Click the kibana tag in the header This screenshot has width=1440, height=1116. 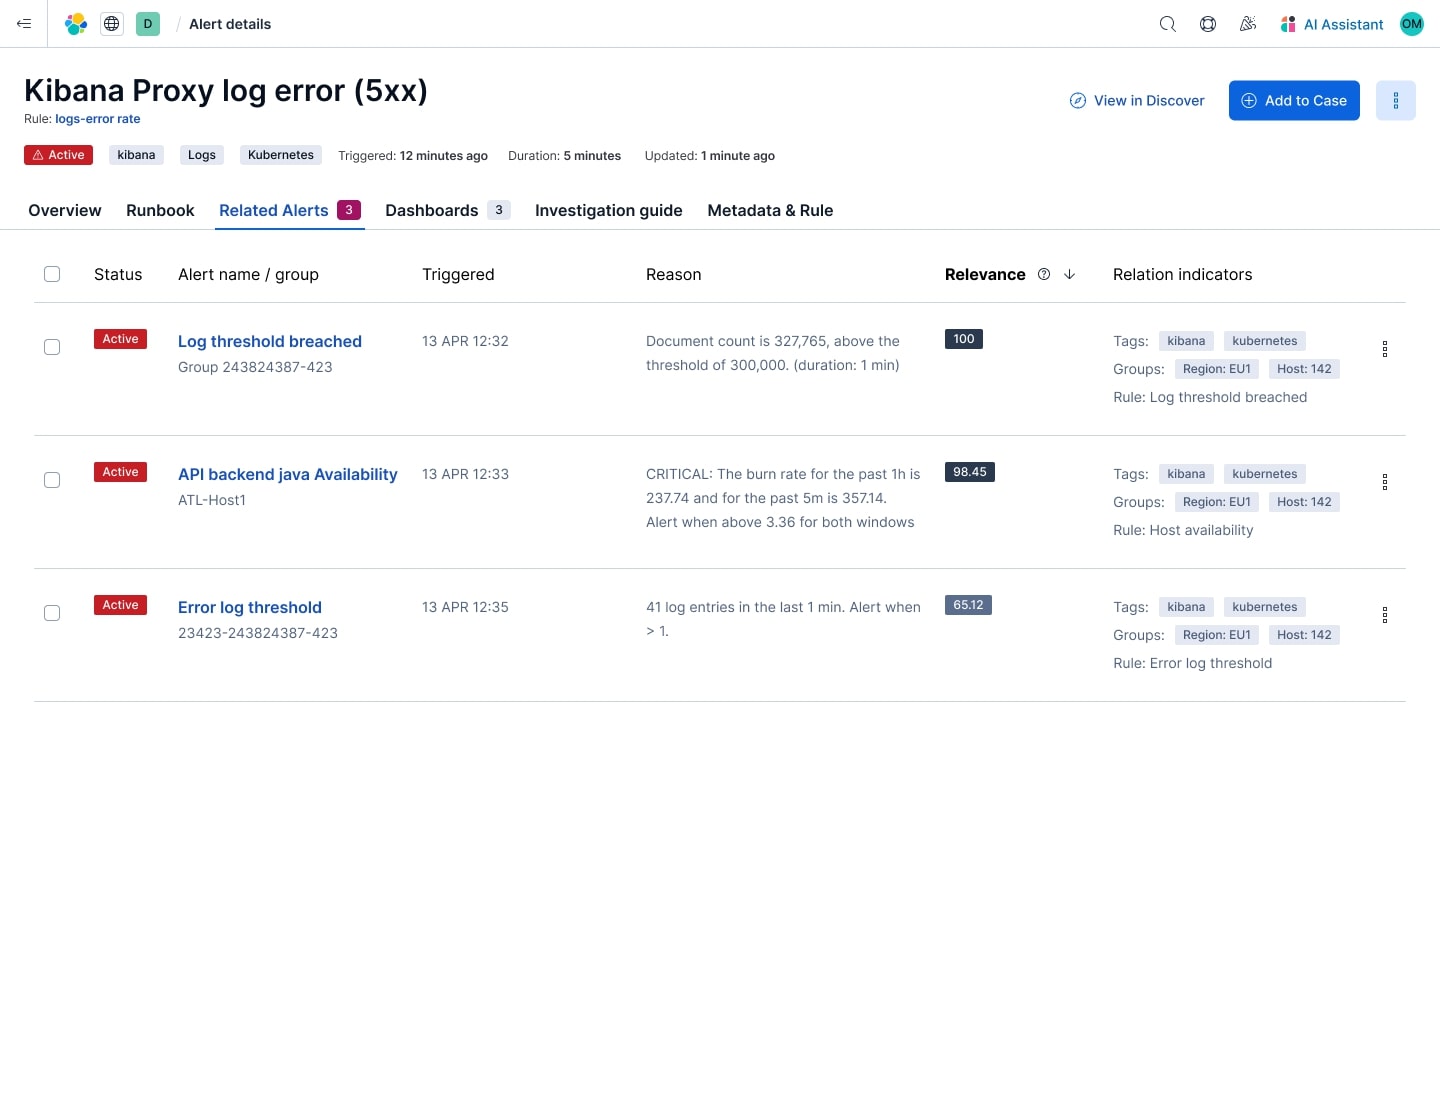click(136, 155)
